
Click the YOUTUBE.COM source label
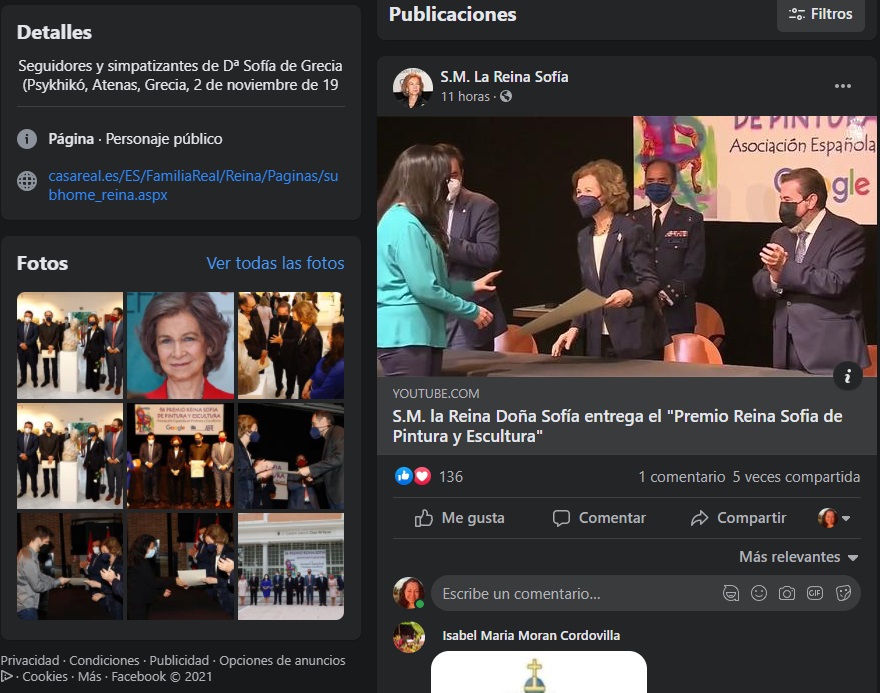tap(436, 393)
